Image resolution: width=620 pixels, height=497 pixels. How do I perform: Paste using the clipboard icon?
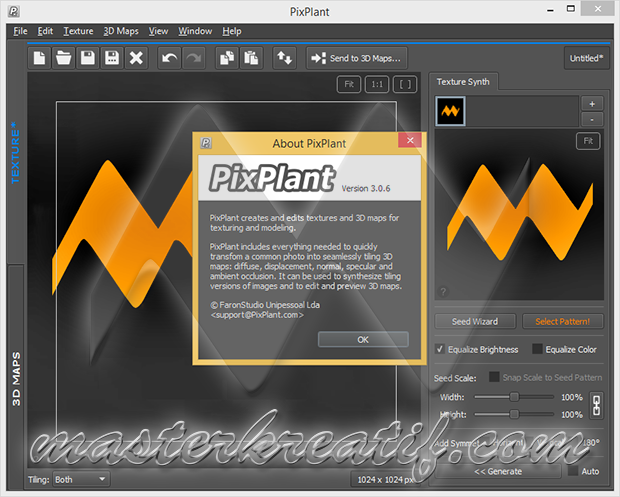click(251, 58)
